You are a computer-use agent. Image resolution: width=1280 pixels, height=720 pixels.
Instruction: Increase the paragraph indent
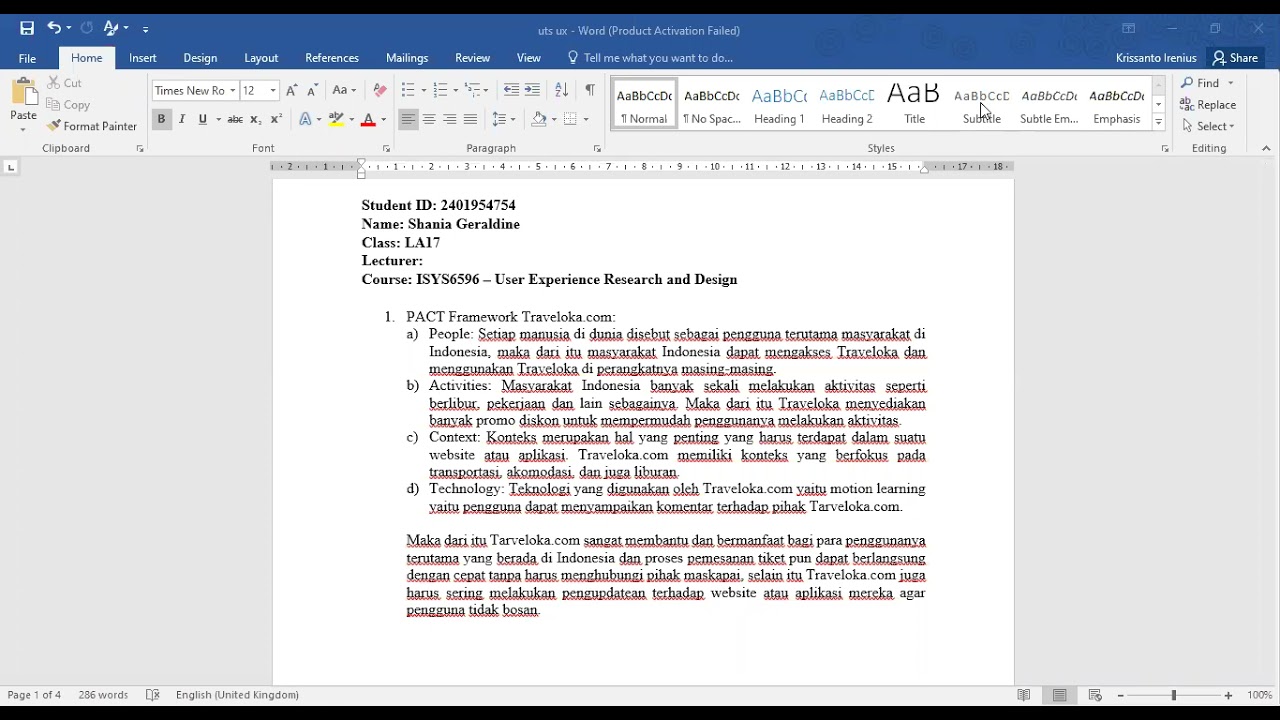532,90
